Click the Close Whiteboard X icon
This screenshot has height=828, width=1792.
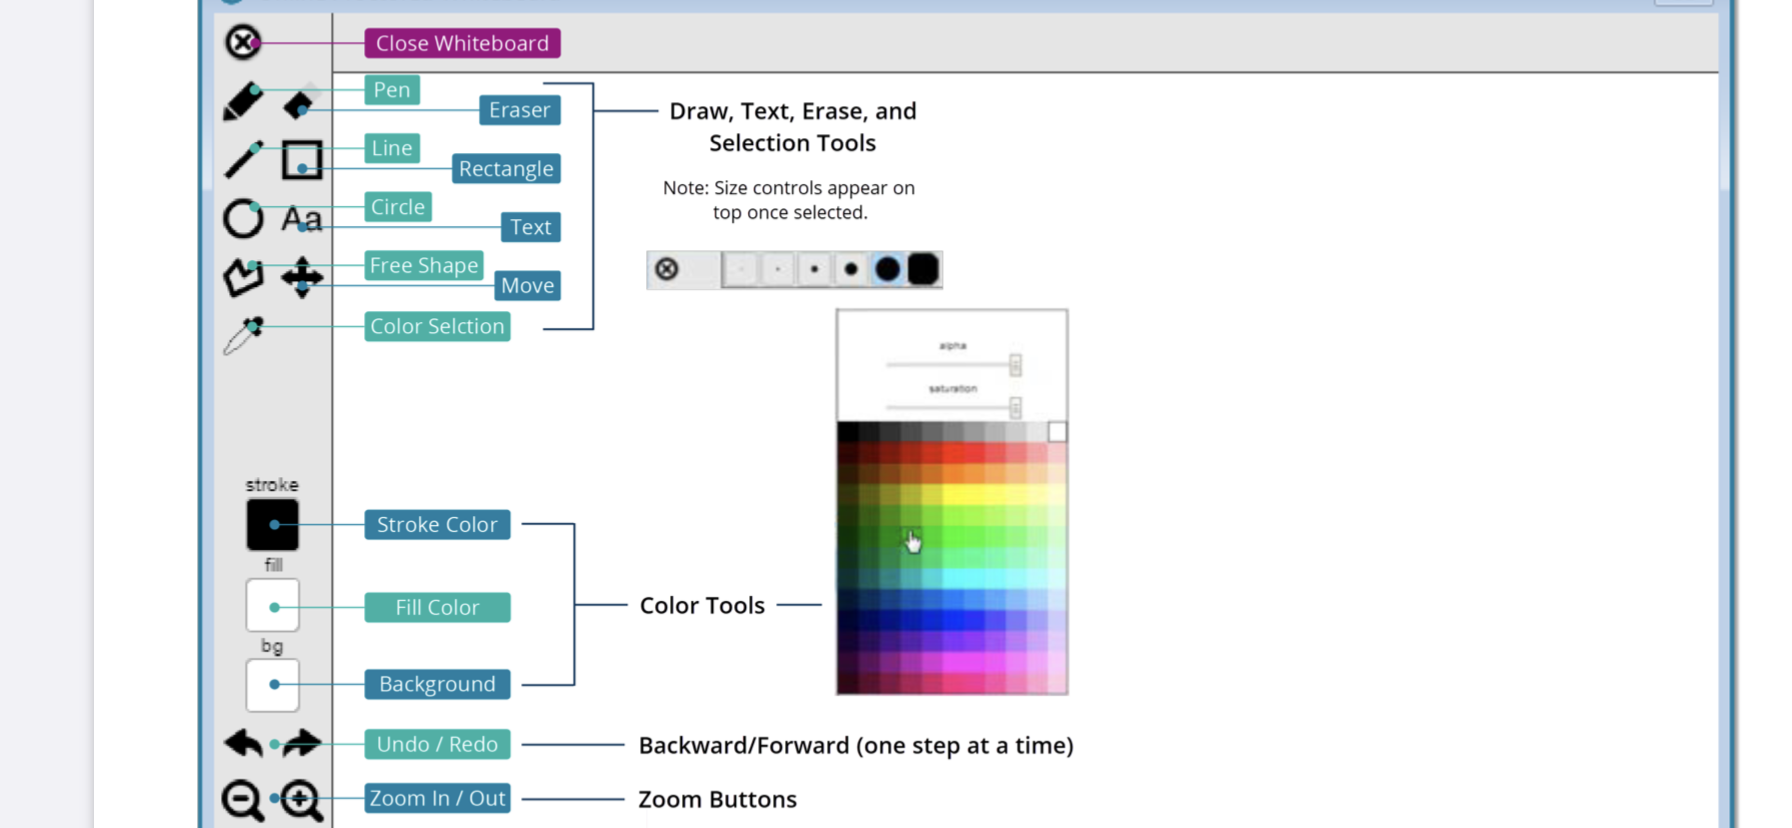coord(242,43)
